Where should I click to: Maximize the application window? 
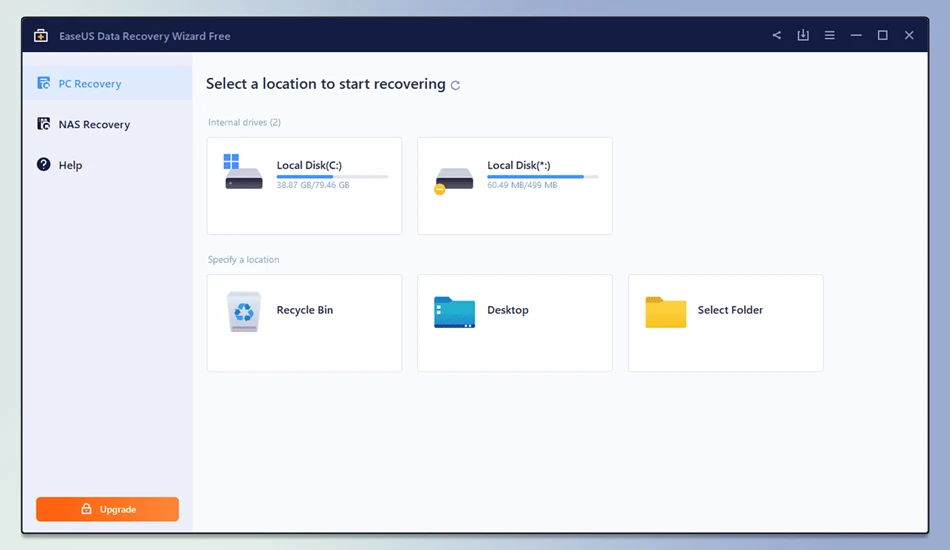882,35
